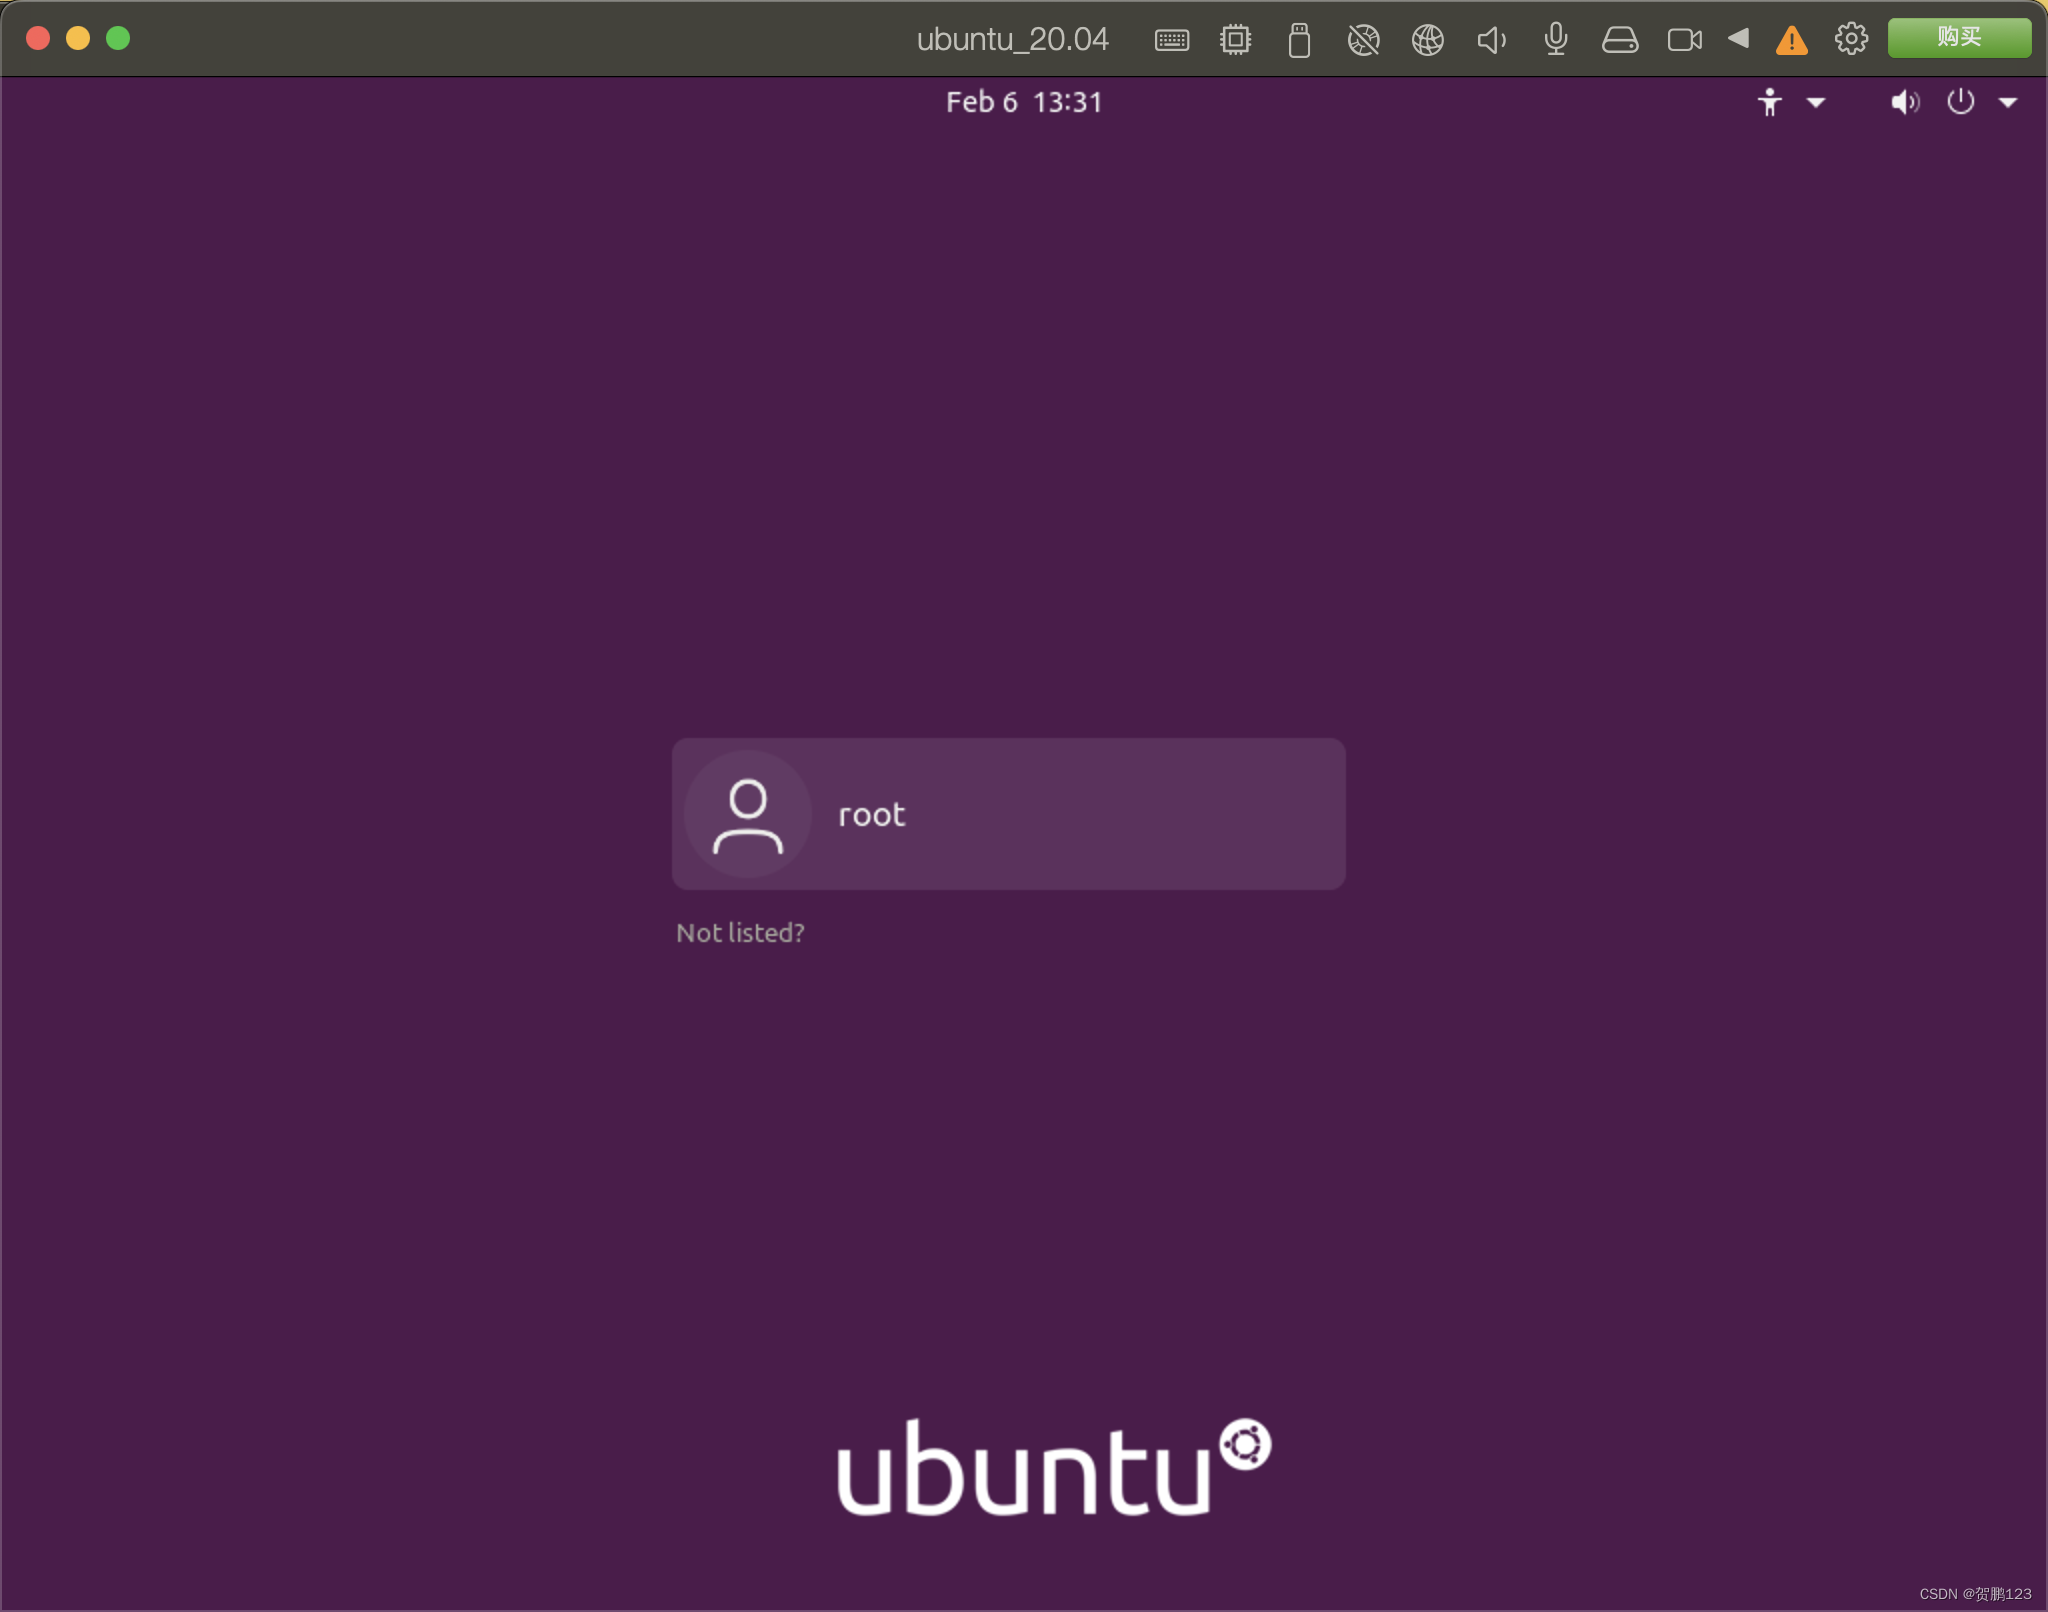The image size is (2048, 1612).
Task: Open the accessibility menu in top bar
Action: click(x=1770, y=102)
